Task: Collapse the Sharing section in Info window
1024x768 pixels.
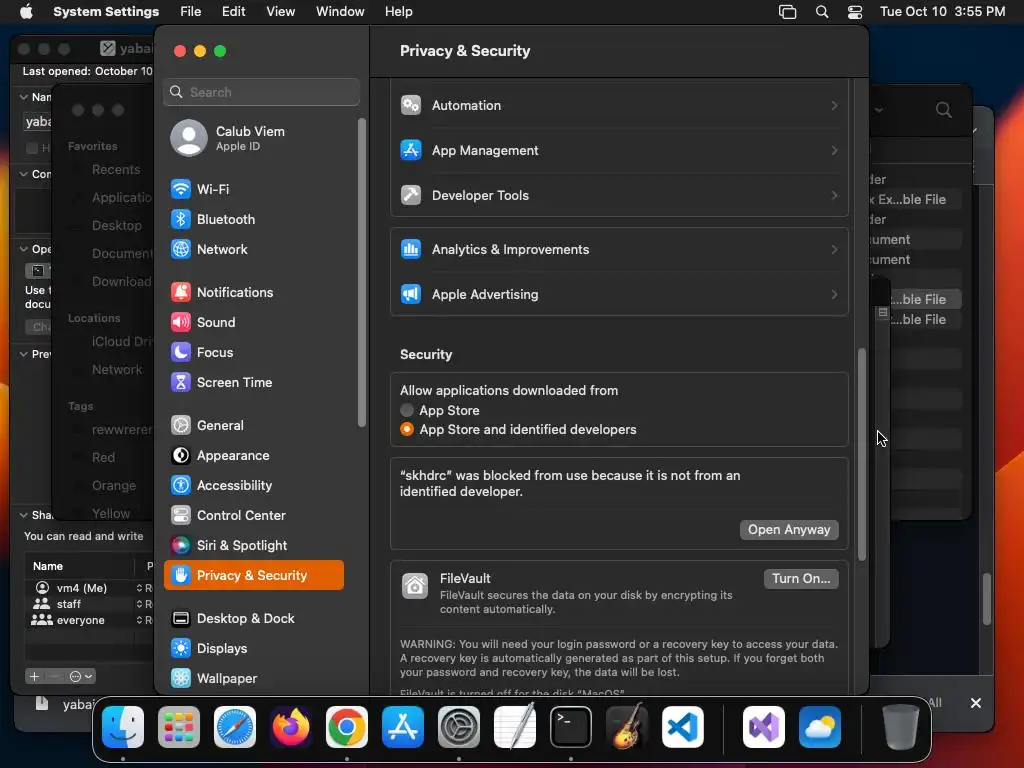Action: point(24,515)
